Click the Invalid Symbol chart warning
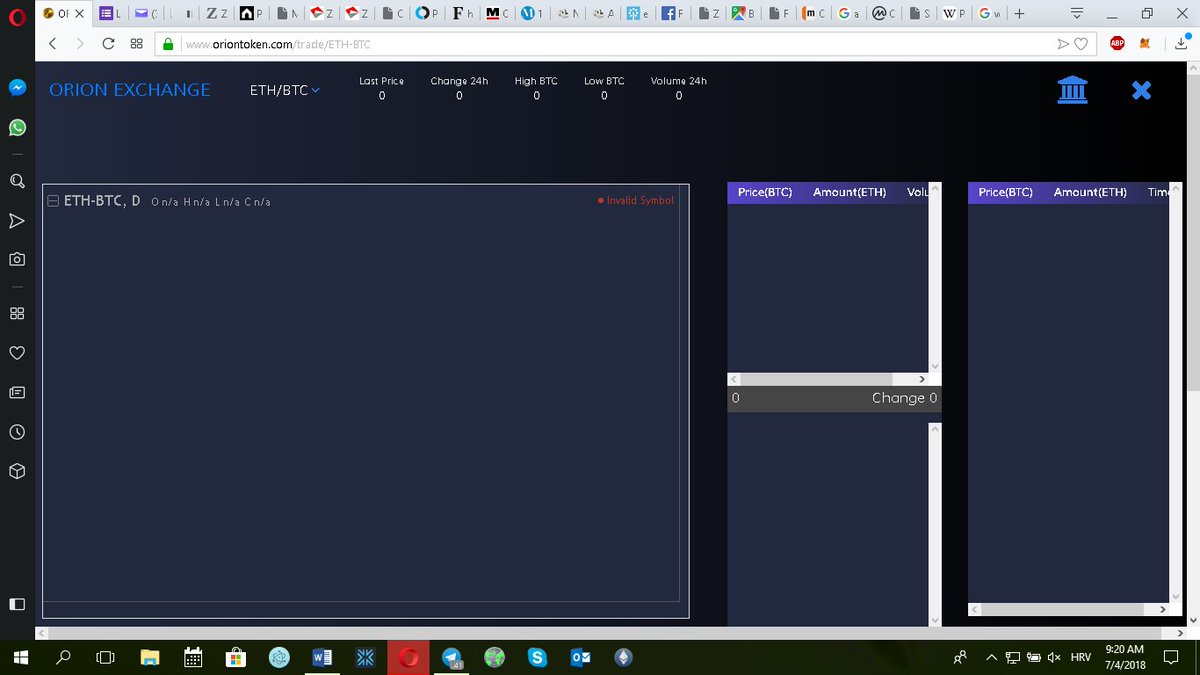This screenshot has height=675, width=1200. tap(636, 200)
